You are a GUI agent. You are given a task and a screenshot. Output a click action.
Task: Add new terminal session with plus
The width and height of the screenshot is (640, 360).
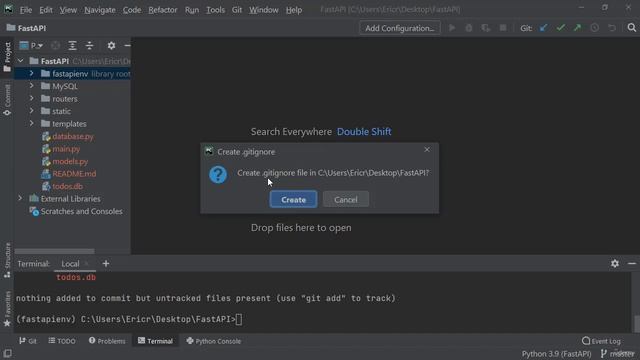click(x=106, y=264)
